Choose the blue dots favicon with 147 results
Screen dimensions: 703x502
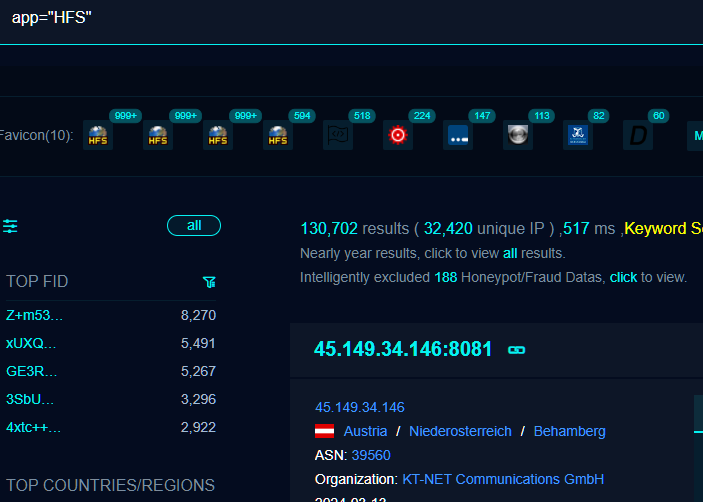click(x=458, y=135)
